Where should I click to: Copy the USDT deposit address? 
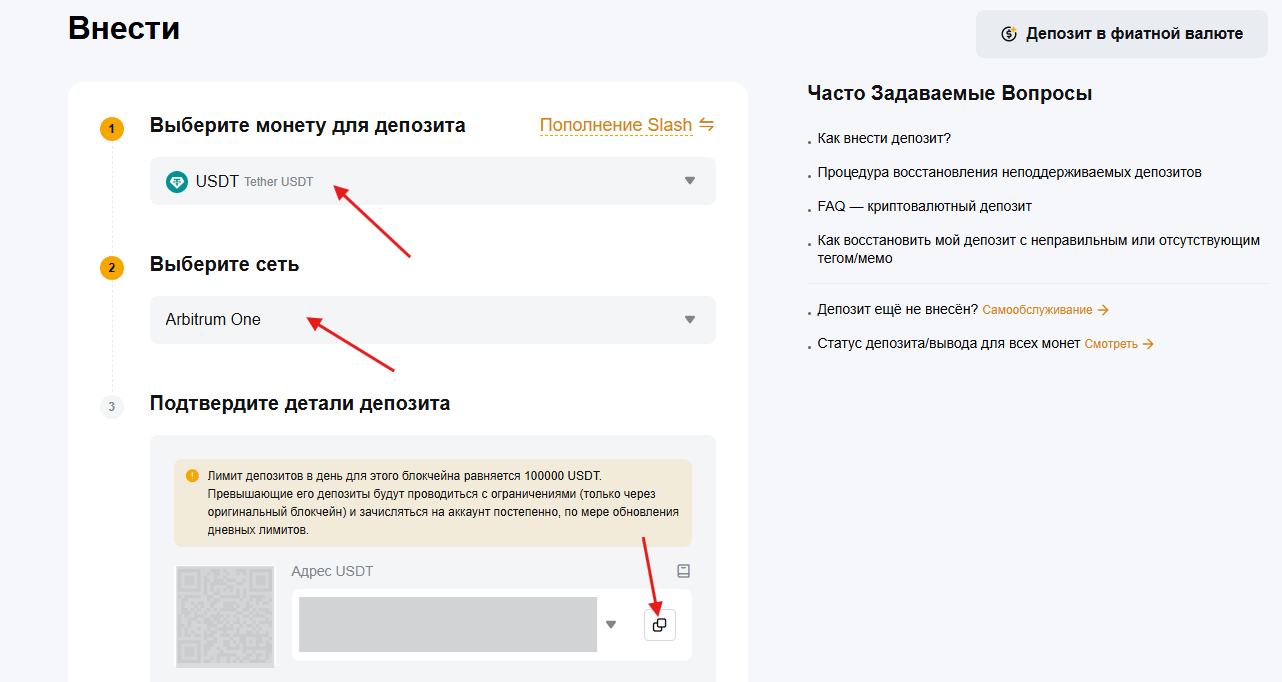[x=659, y=625]
